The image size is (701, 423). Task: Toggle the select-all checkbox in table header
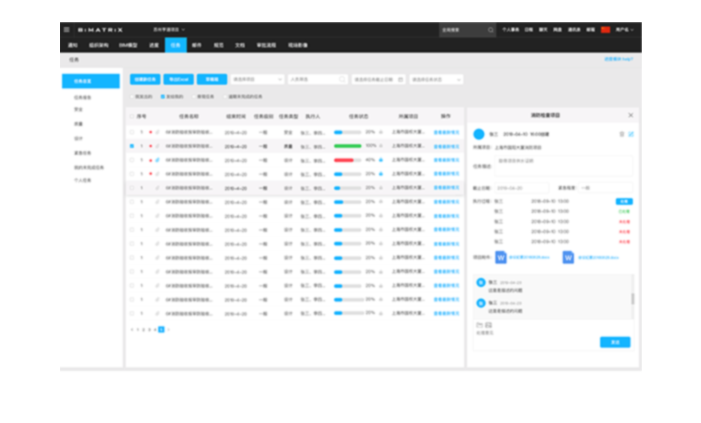click(132, 116)
